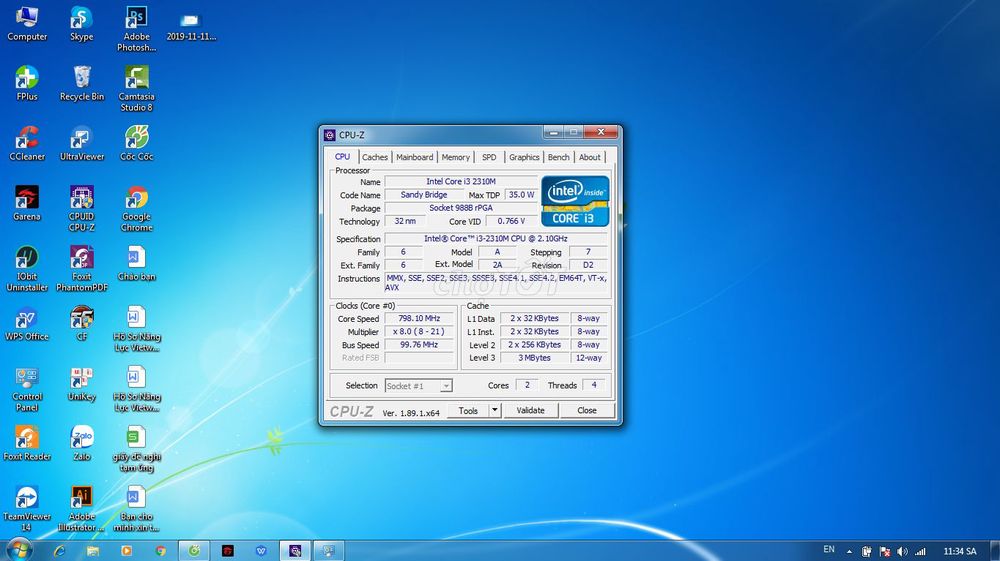Show the About tab in CPU-Z
The height and width of the screenshot is (561, 1000).
click(x=589, y=157)
